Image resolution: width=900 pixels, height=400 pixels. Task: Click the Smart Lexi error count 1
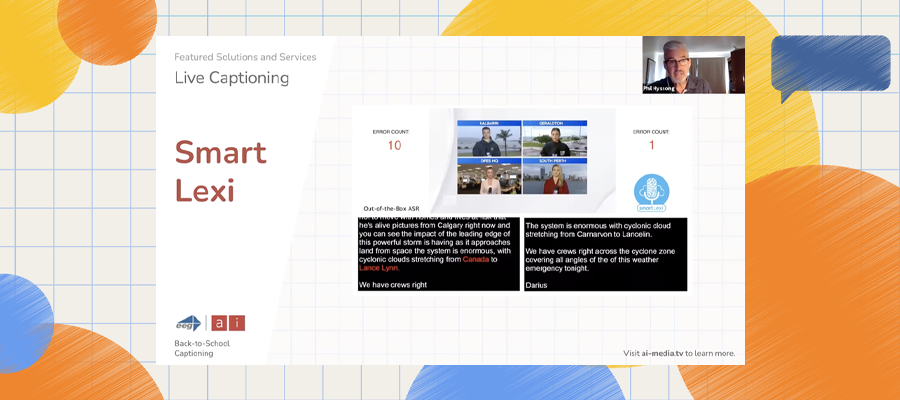(651, 146)
